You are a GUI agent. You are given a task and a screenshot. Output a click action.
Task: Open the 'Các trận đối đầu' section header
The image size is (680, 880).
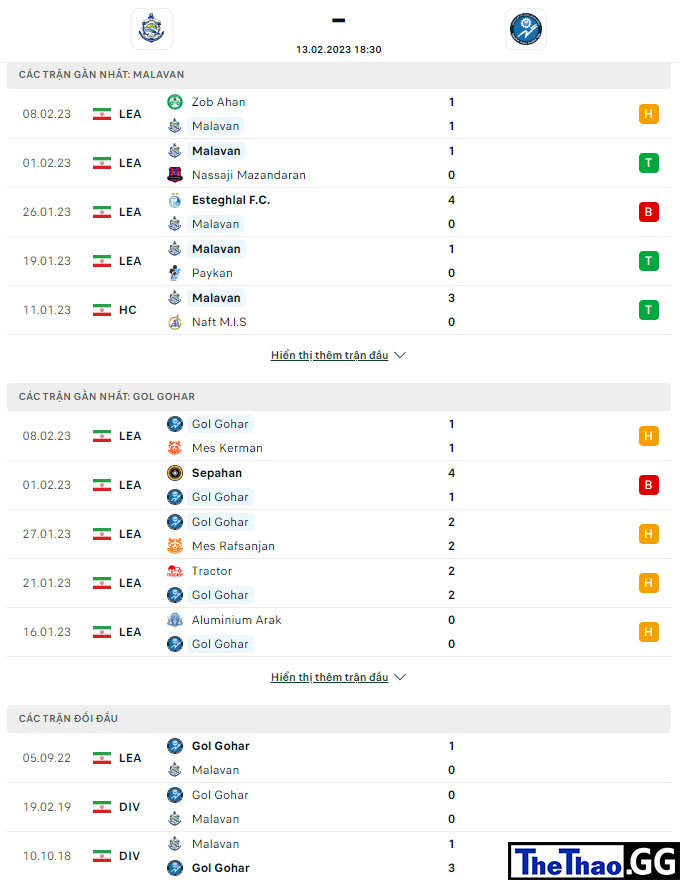tap(339, 719)
